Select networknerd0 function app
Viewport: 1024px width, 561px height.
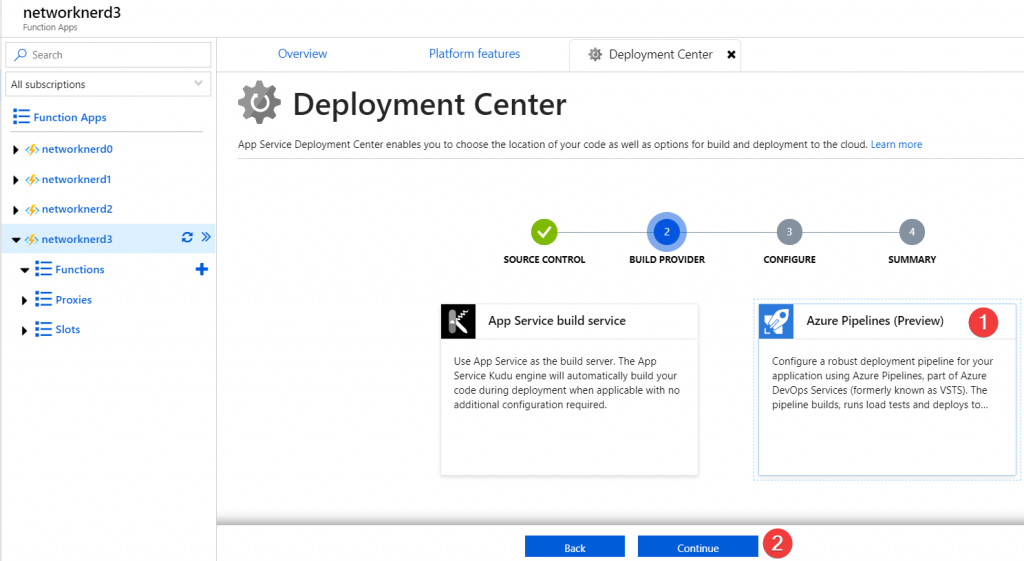coord(77,149)
